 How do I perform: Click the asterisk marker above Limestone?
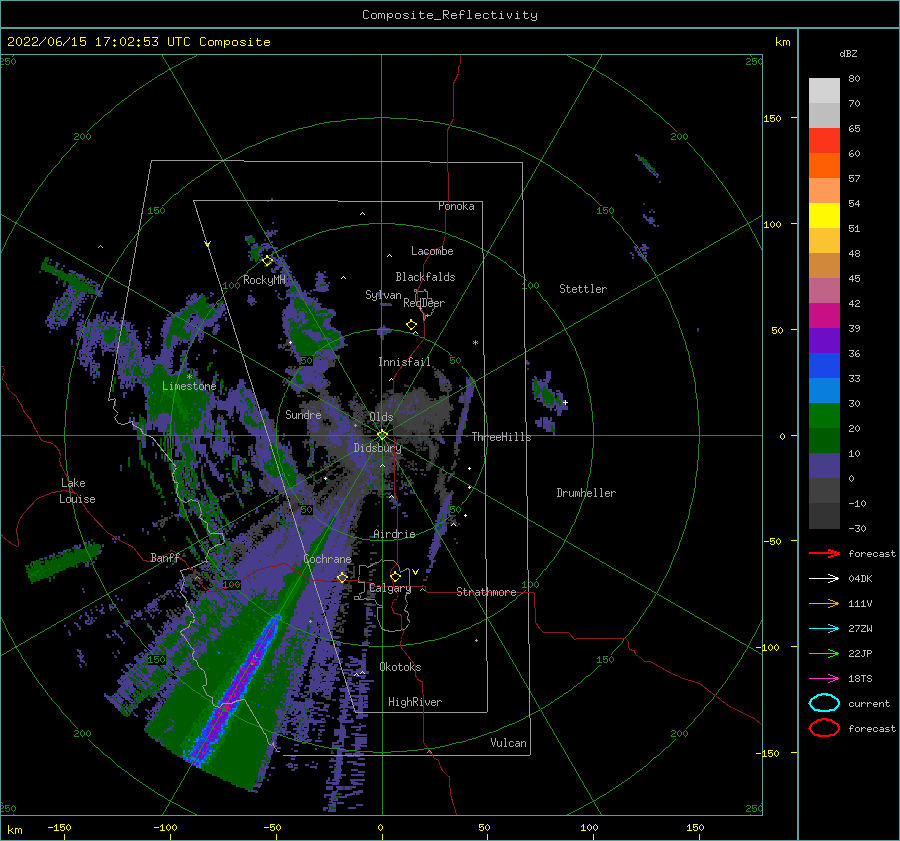point(189,377)
